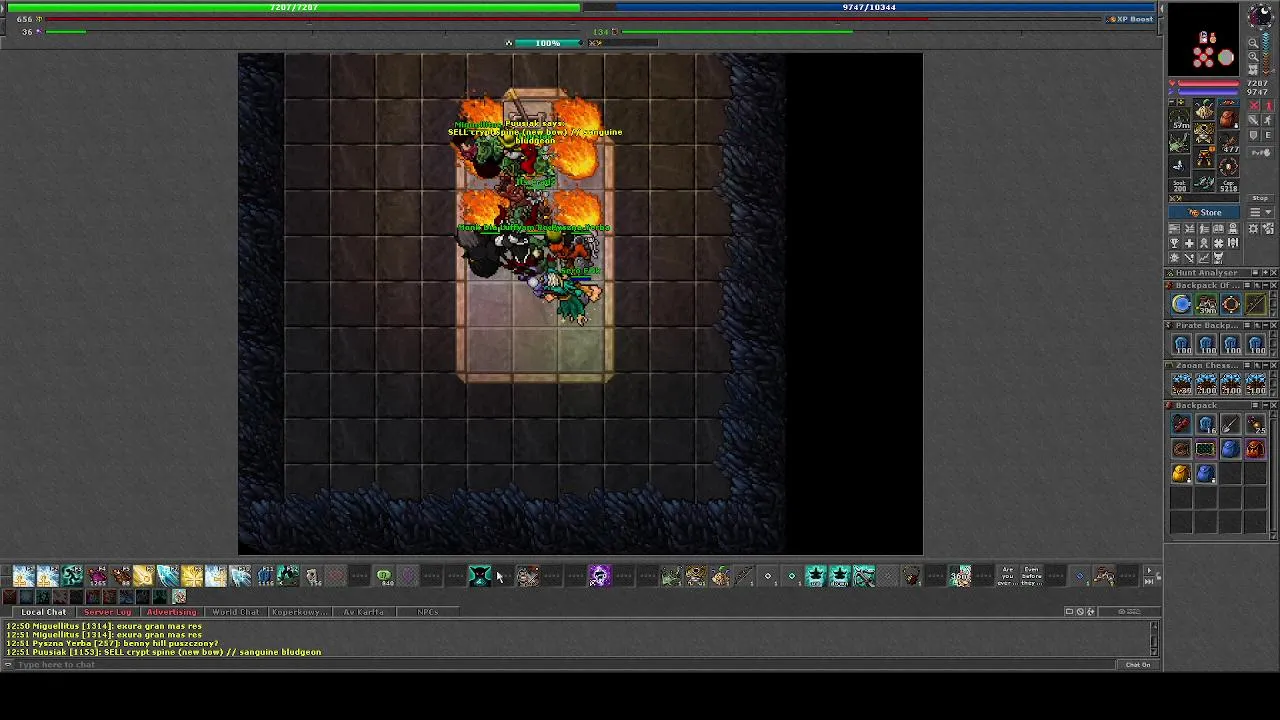Screen dimensions: 1280x720
Task: Click the Stop button
Action: point(1261,198)
